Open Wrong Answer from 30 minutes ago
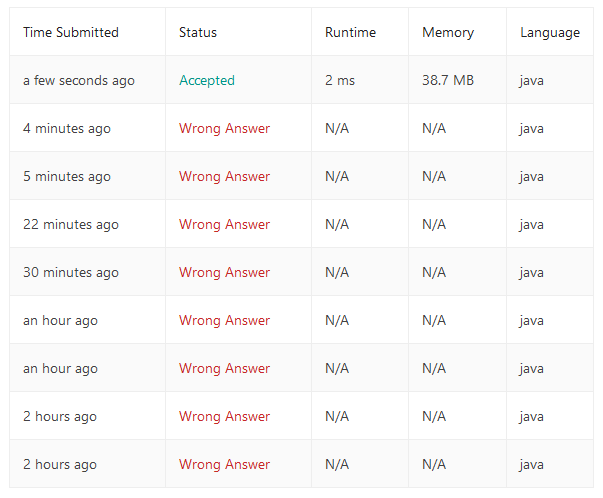The width and height of the screenshot is (603, 498). click(x=225, y=273)
